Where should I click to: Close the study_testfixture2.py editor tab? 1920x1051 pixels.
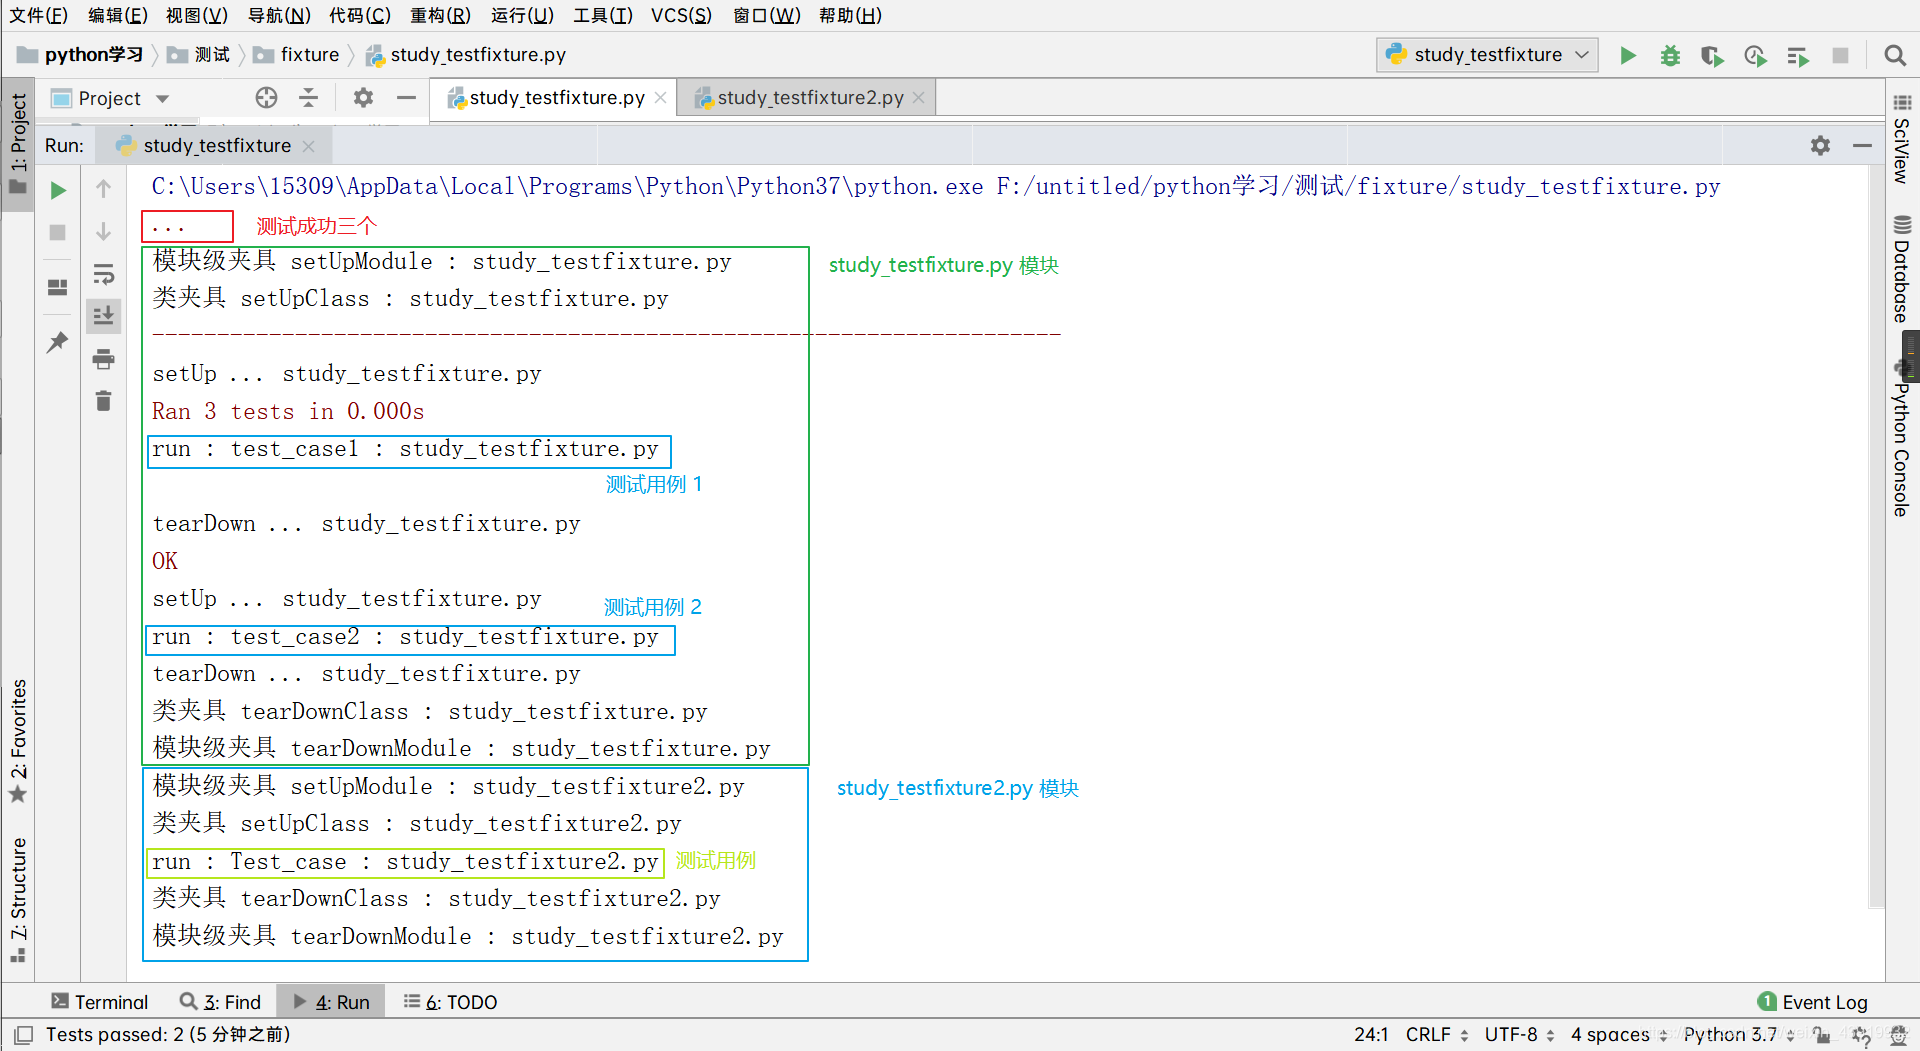918,98
